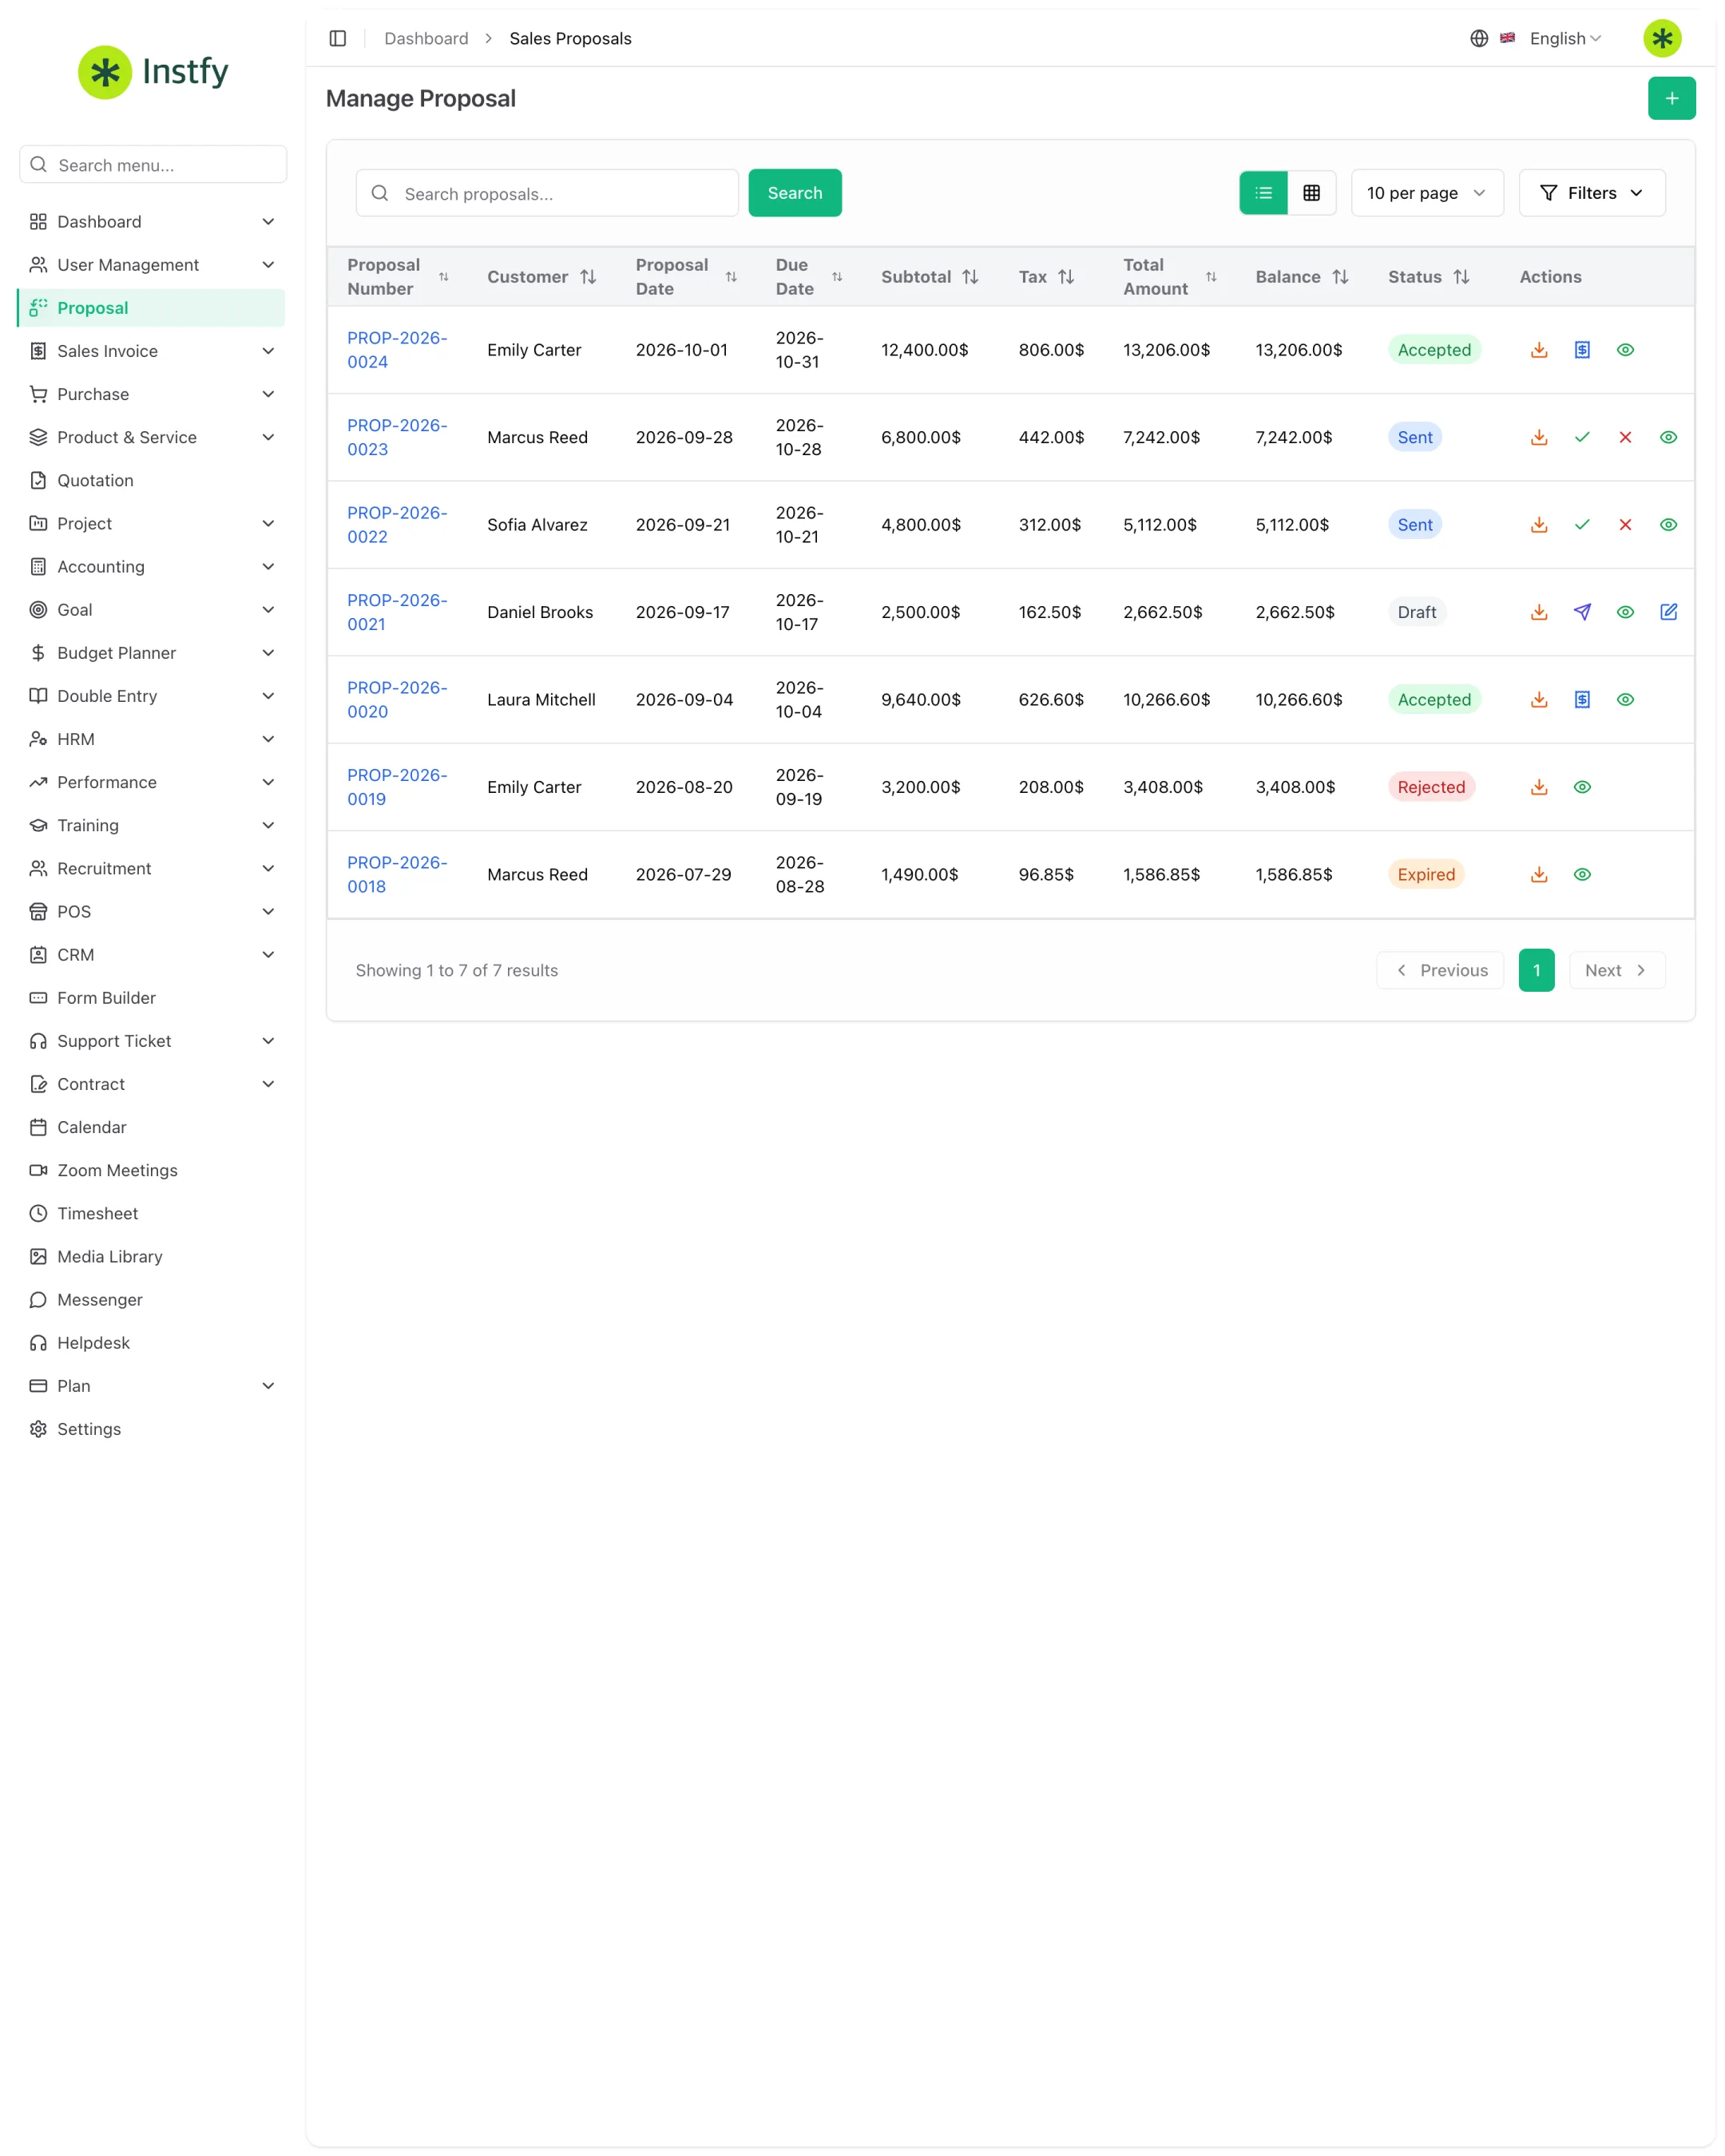This screenshot has width=1725, height=2156.
Task: Accept proposal PROP-2026-0023 checkmark
Action: pyautogui.click(x=1582, y=437)
